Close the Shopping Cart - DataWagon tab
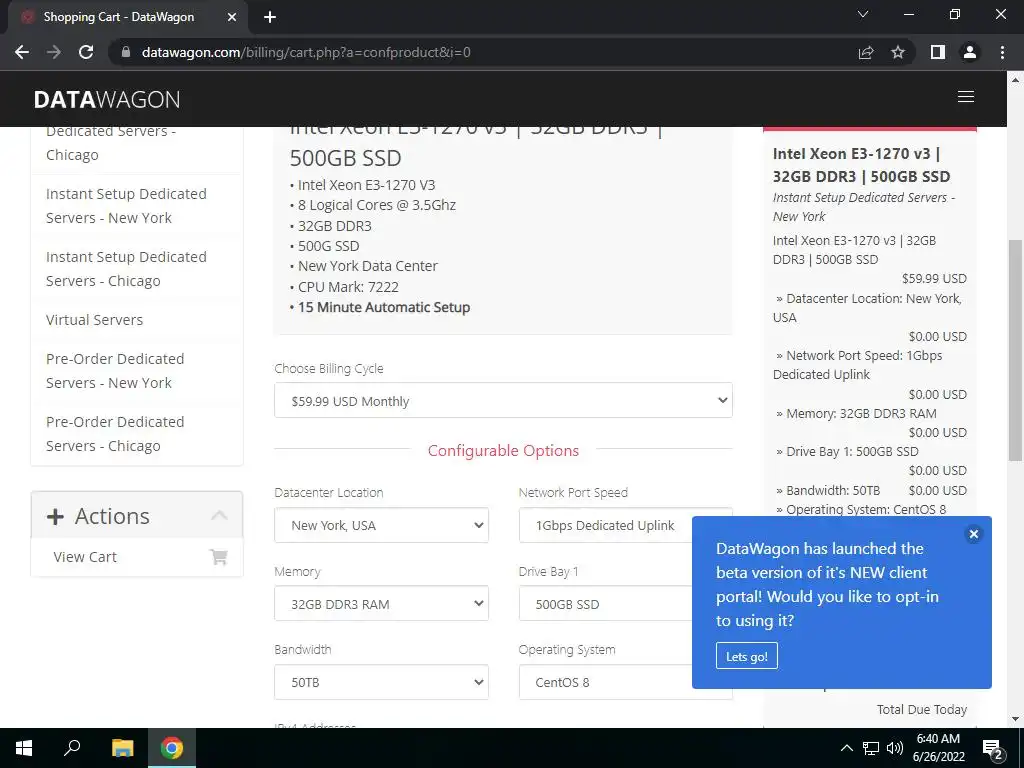 (231, 17)
